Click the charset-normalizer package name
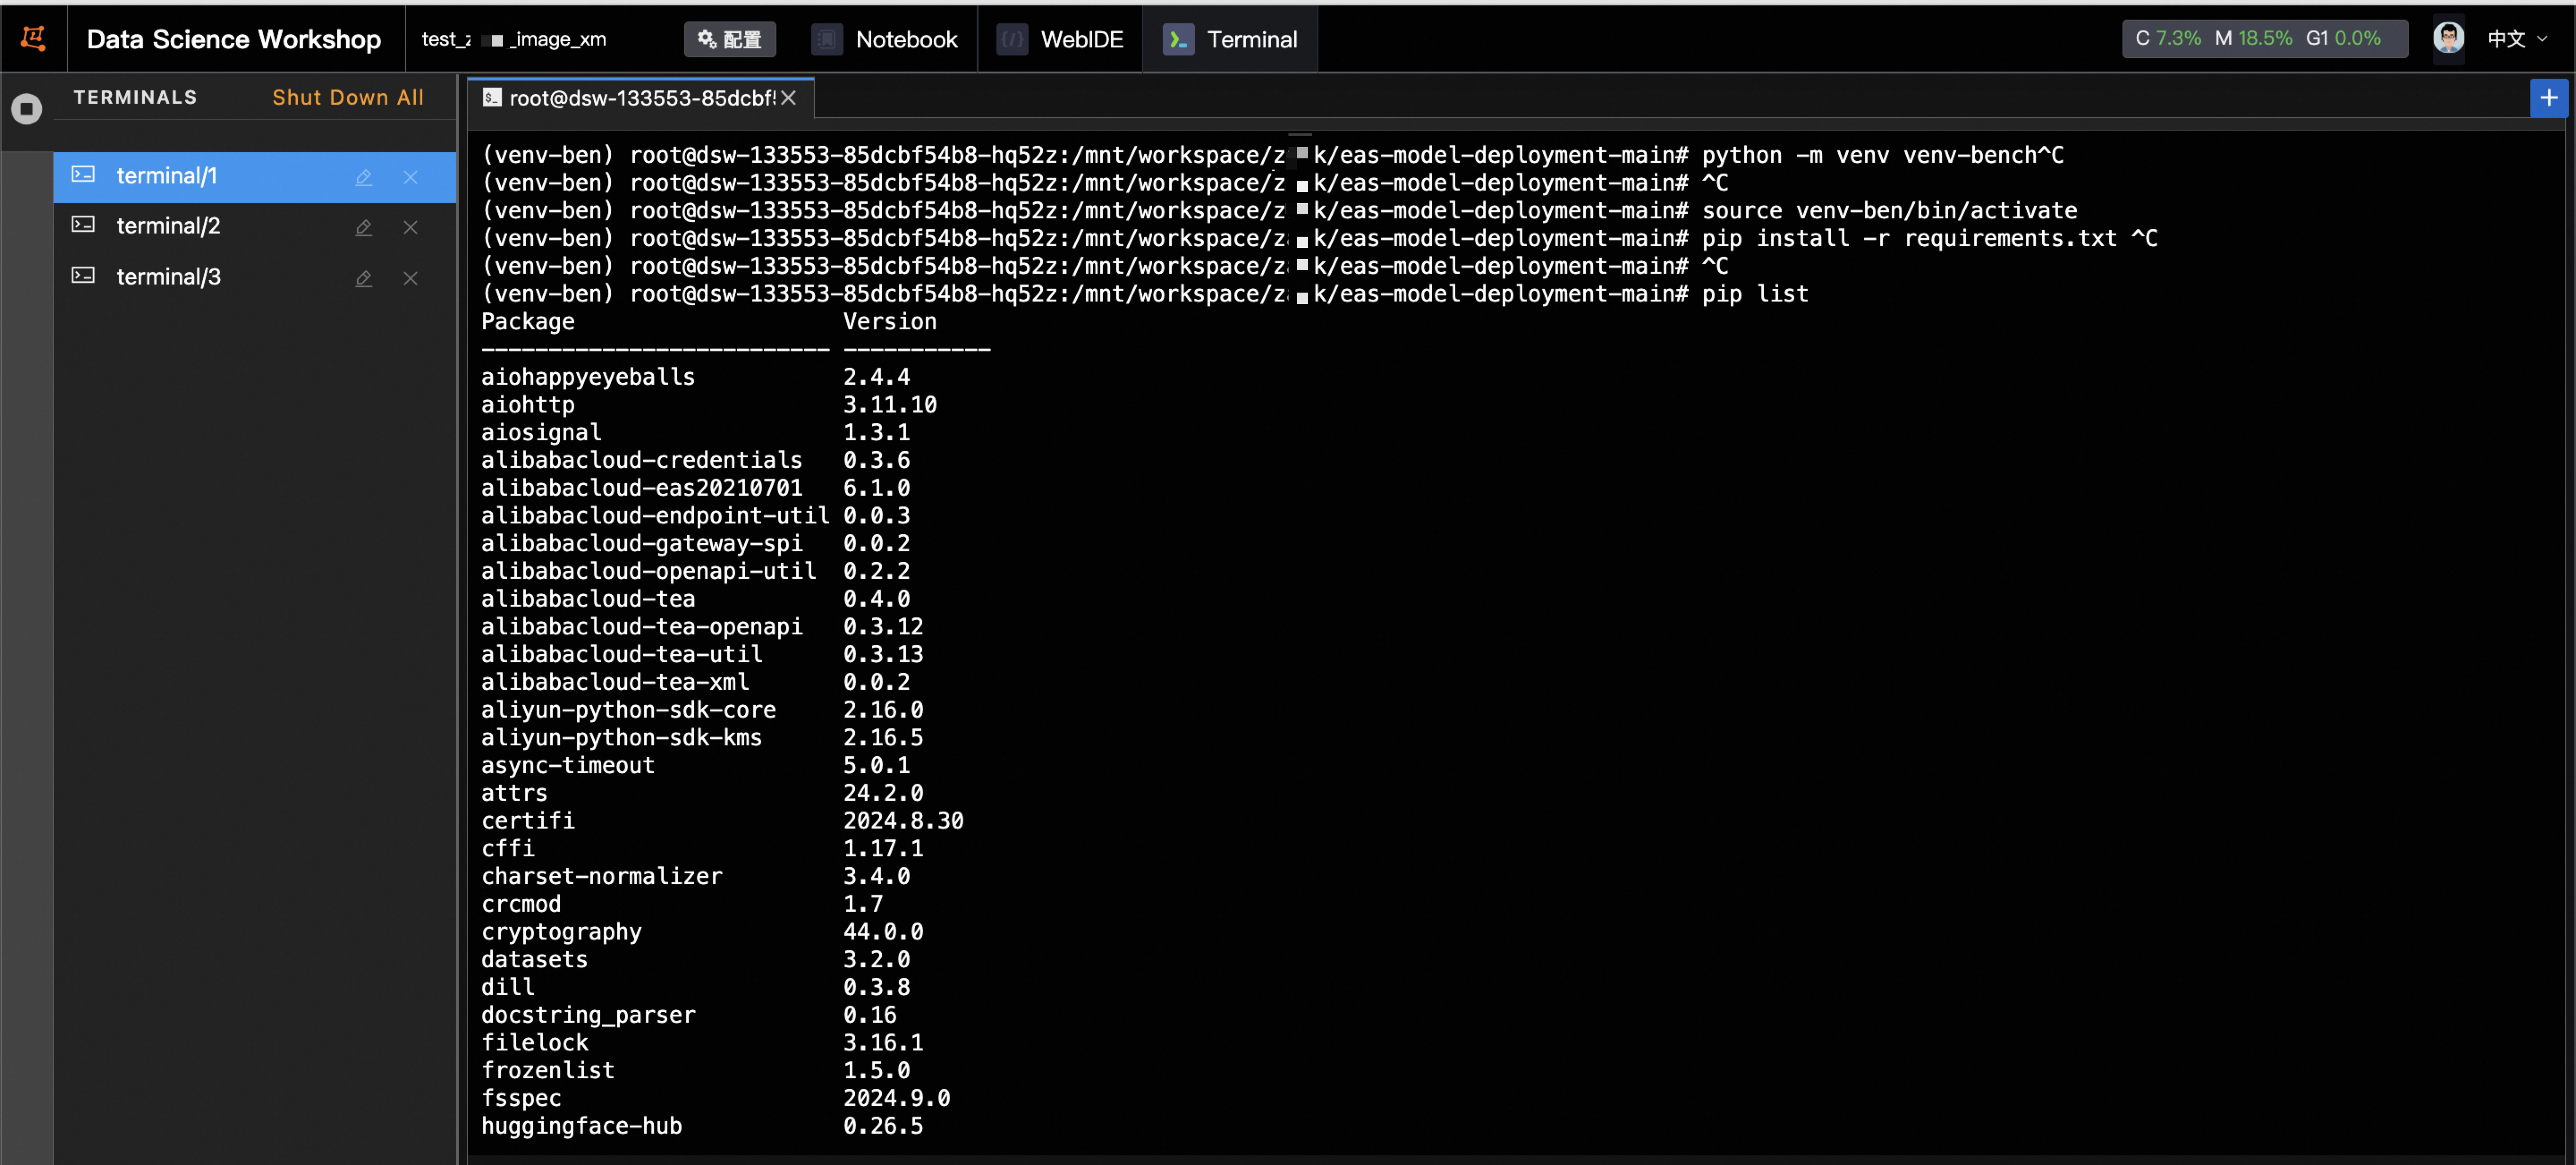Screen dimensions: 2576x1165 point(601,876)
